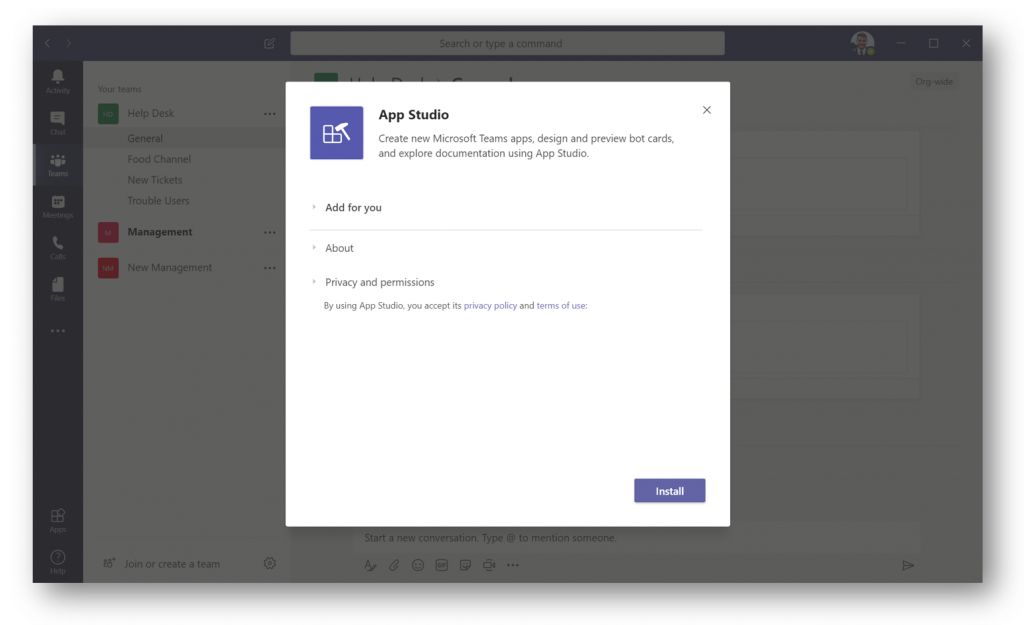Attach a file with the paperclip icon
The image size is (1024, 625).
tap(394, 566)
